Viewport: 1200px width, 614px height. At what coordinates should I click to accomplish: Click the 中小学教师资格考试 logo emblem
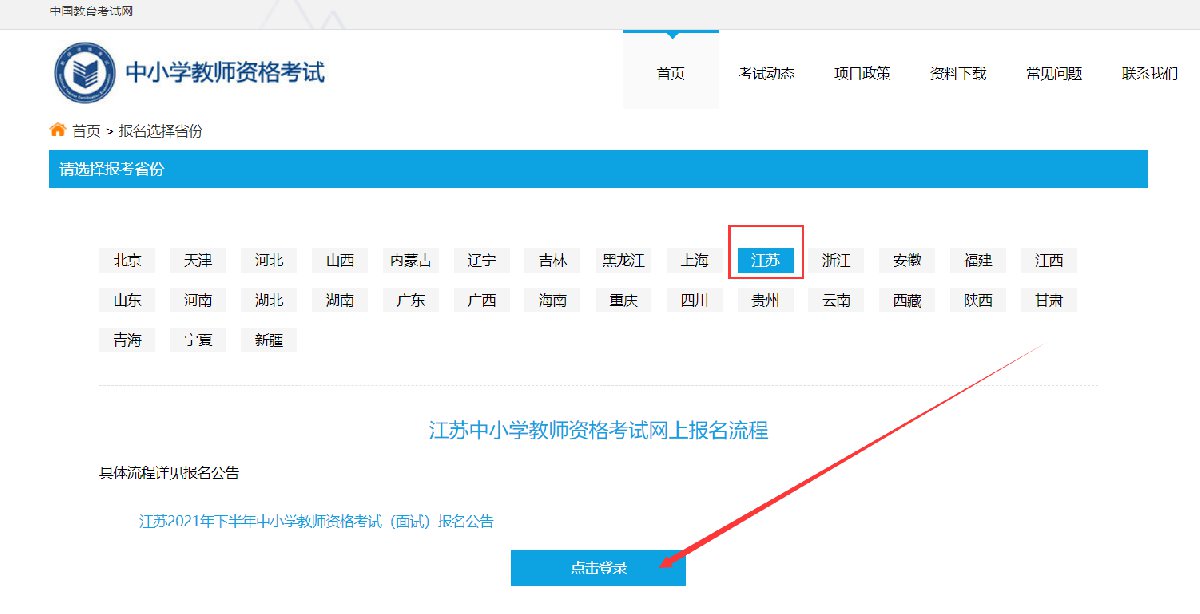[85, 73]
